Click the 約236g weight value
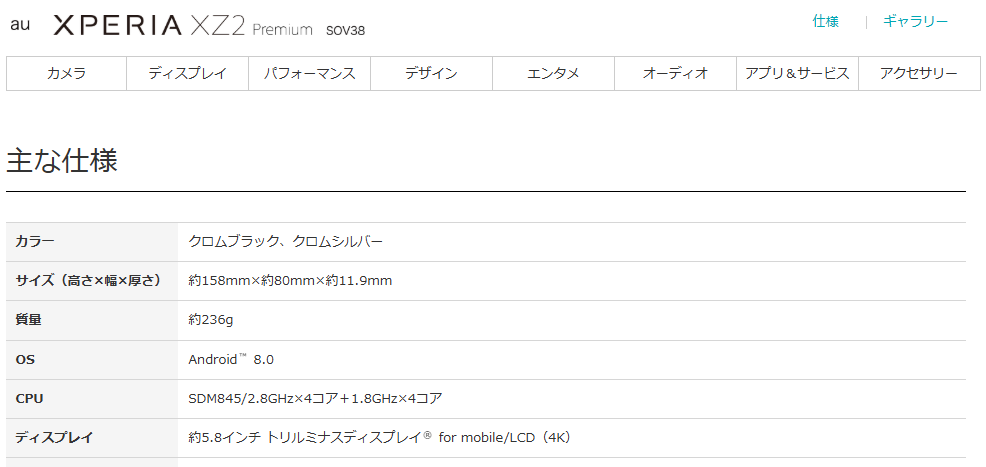The image size is (986, 467). 210,320
